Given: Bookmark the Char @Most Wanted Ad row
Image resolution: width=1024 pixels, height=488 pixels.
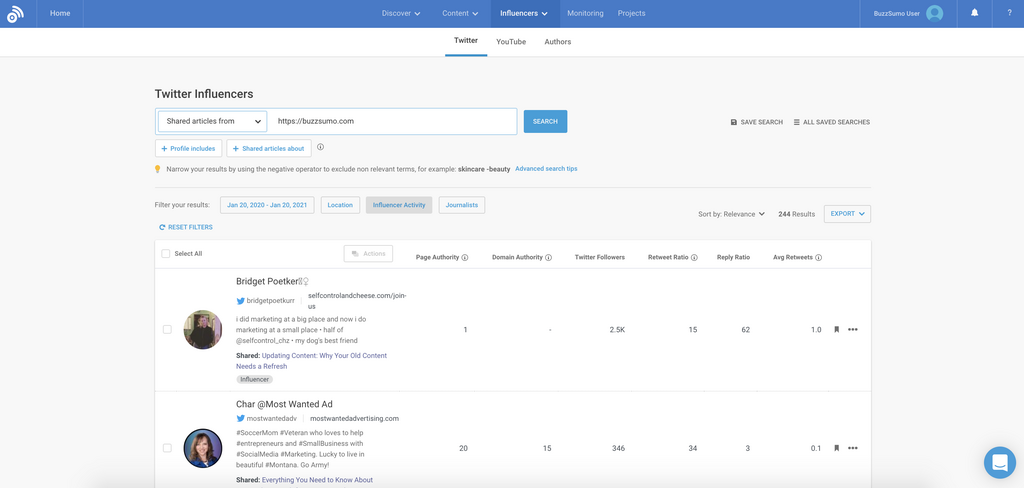Looking at the screenshot, I should 836,448.
